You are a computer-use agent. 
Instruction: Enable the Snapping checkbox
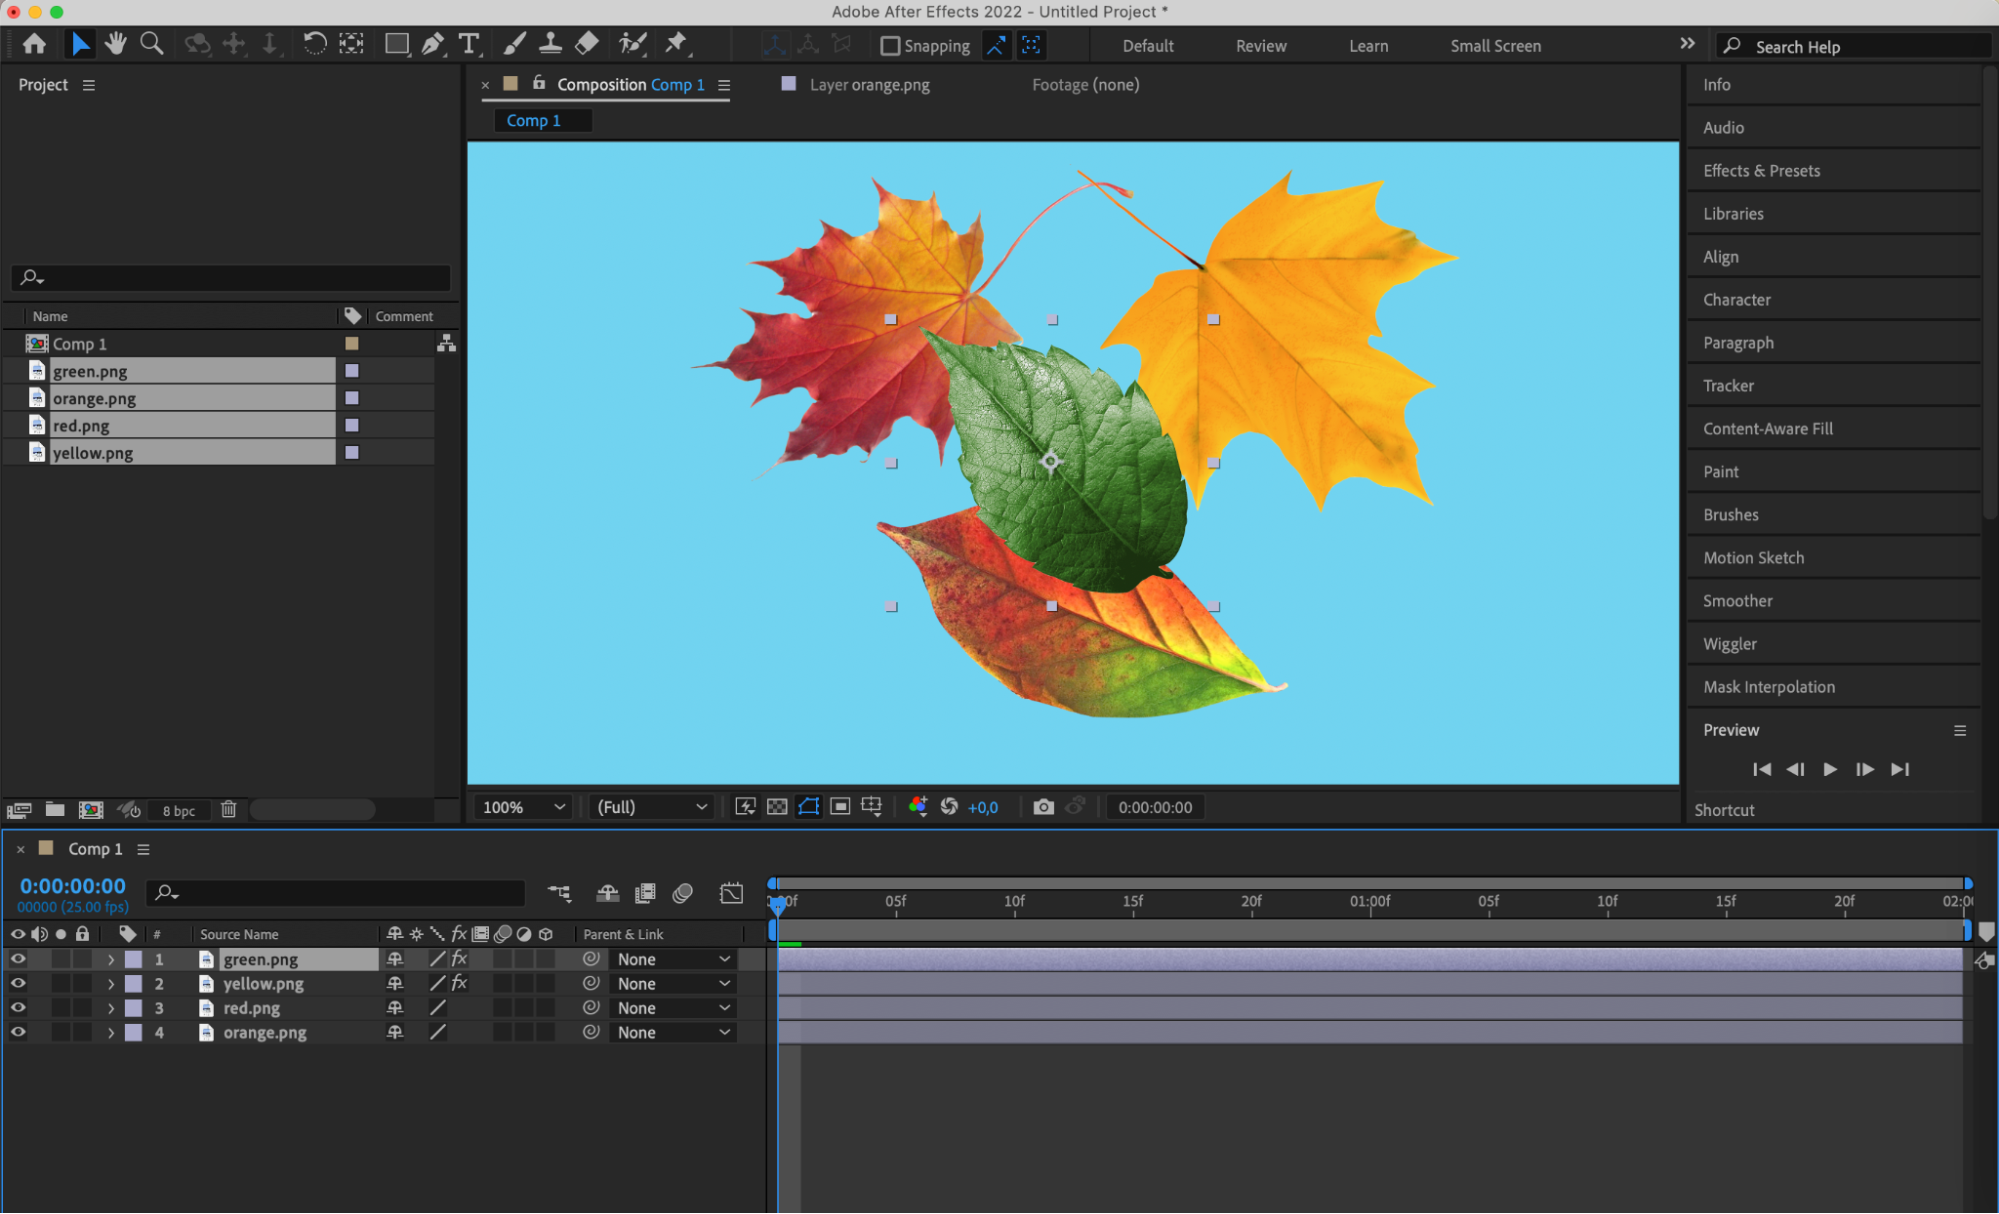click(890, 46)
